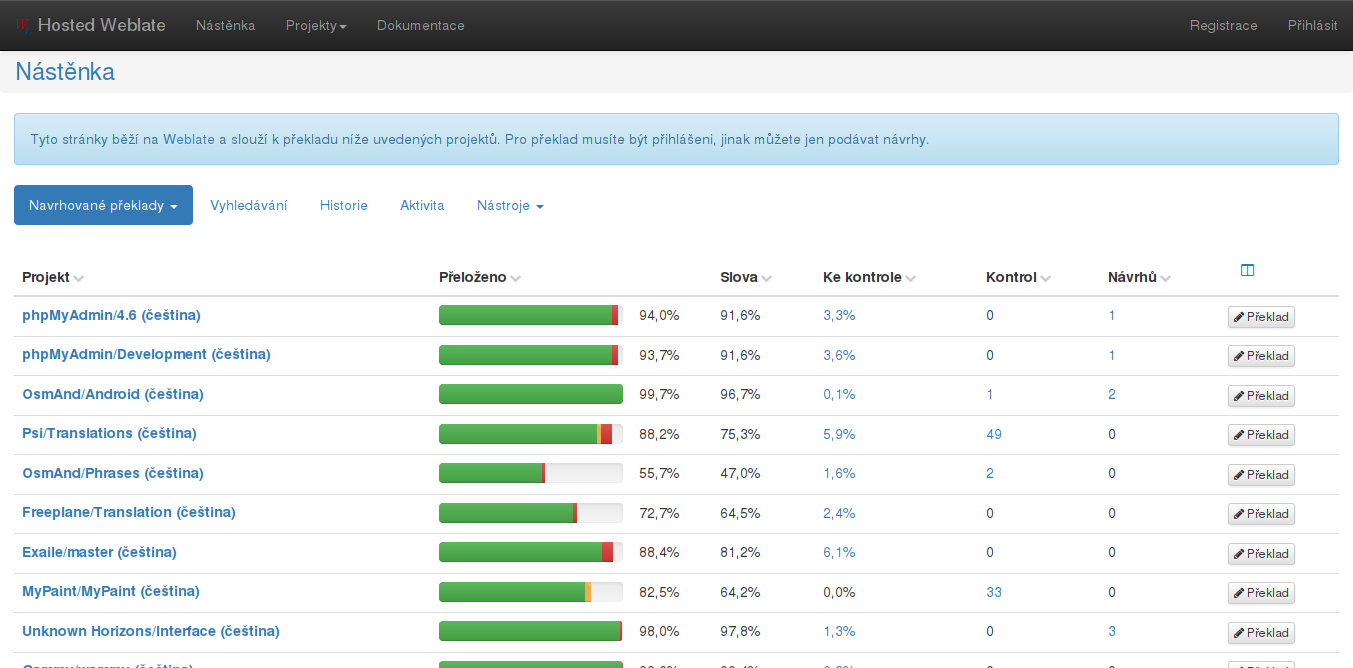Sort the table by Návrhů column
The width and height of the screenshot is (1353, 668).
pyautogui.click(x=1140, y=277)
